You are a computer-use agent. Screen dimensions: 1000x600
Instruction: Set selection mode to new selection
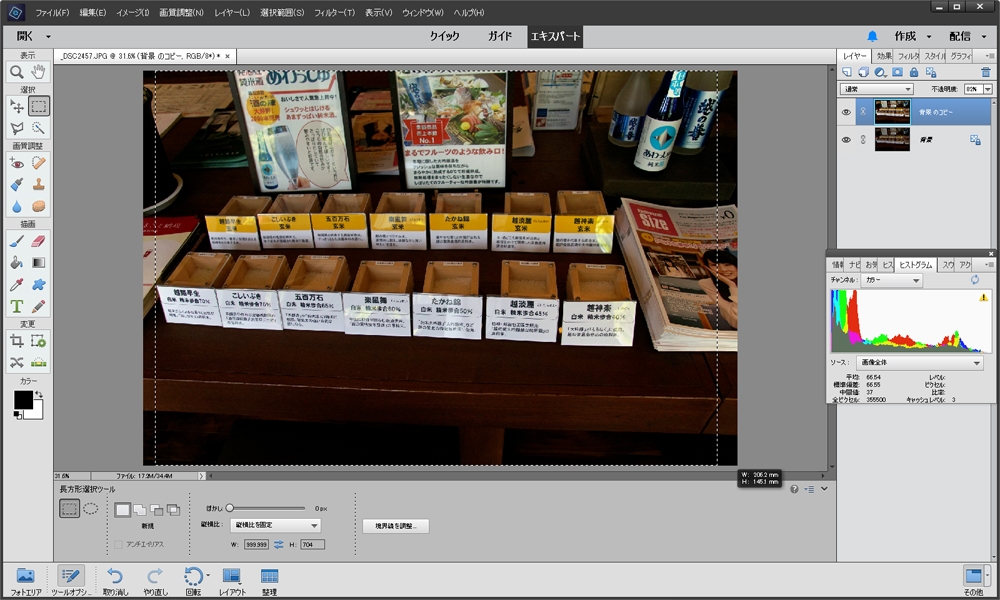tap(122, 509)
